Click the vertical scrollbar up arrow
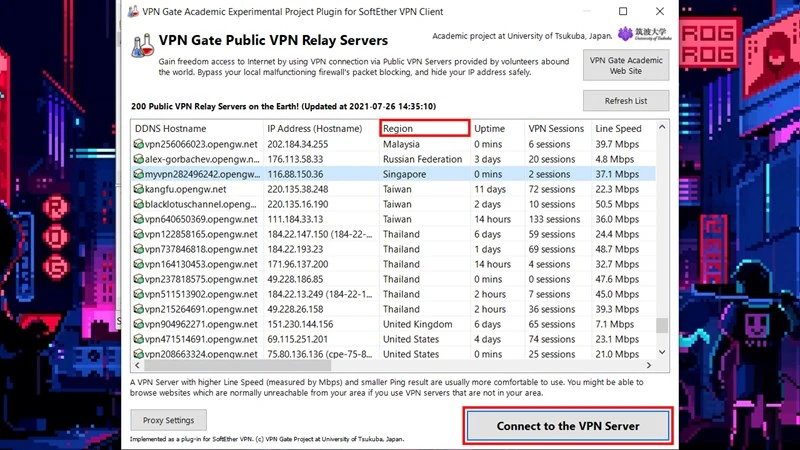Screen dimensions: 800x450 pos(662,127)
